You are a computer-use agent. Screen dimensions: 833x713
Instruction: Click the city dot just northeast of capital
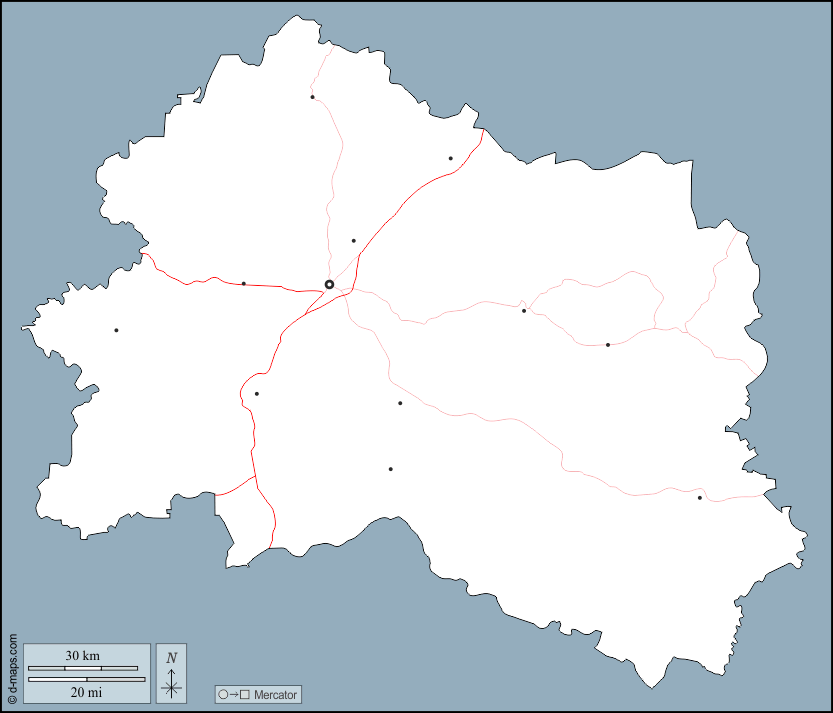(353, 240)
